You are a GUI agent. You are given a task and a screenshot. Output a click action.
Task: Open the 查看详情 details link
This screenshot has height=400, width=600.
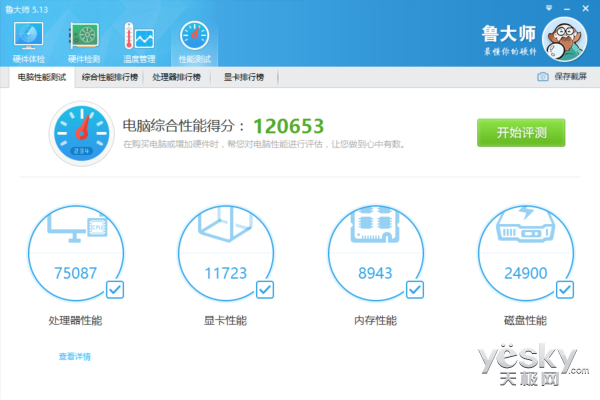[x=75, y=357]
